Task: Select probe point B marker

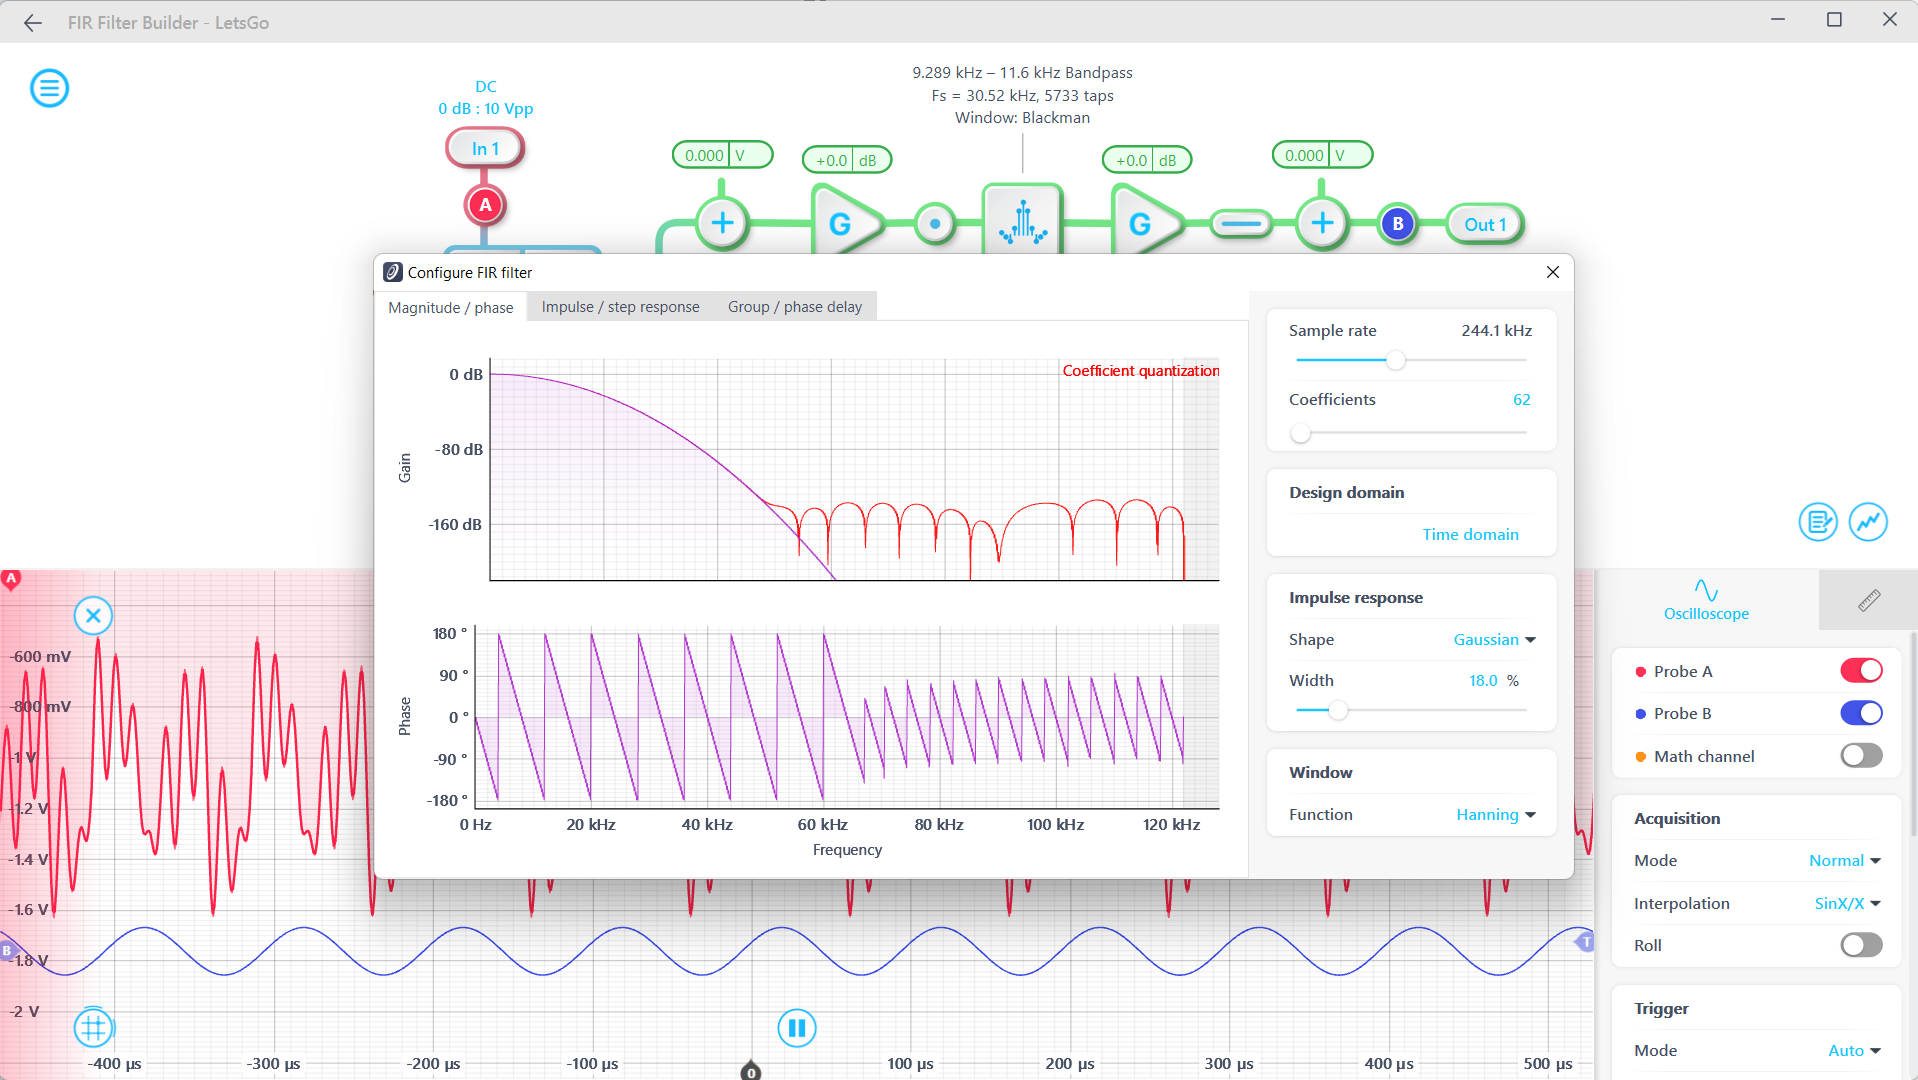Action: 1397,224
